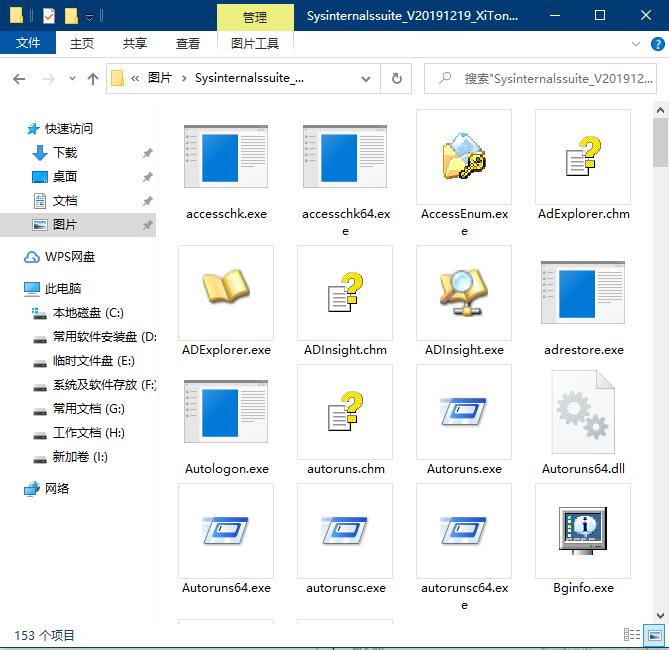This screenshot has width=669, height=650.
Task: Select the Autologon.exe file icon
Action: click(x=226, y=411)
